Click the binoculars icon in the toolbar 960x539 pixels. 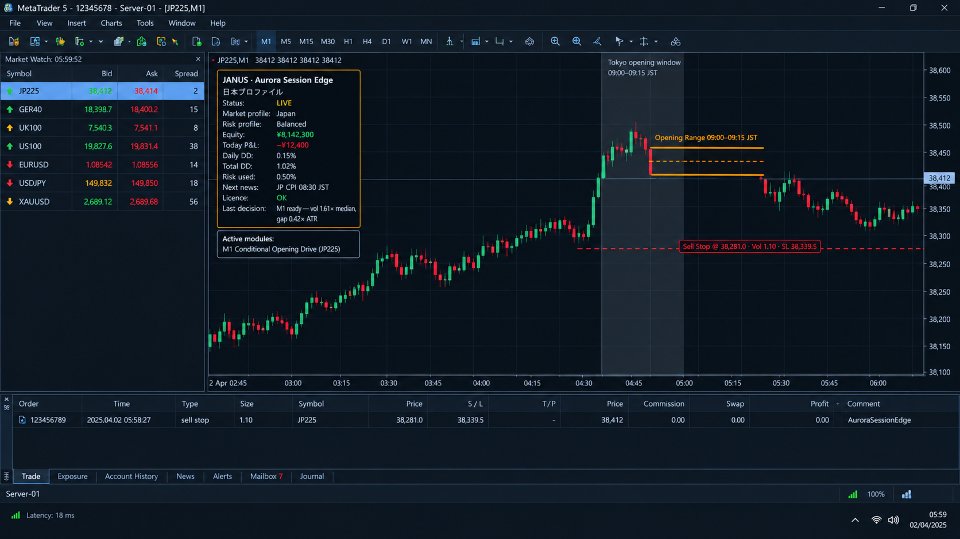click(675, 42)
